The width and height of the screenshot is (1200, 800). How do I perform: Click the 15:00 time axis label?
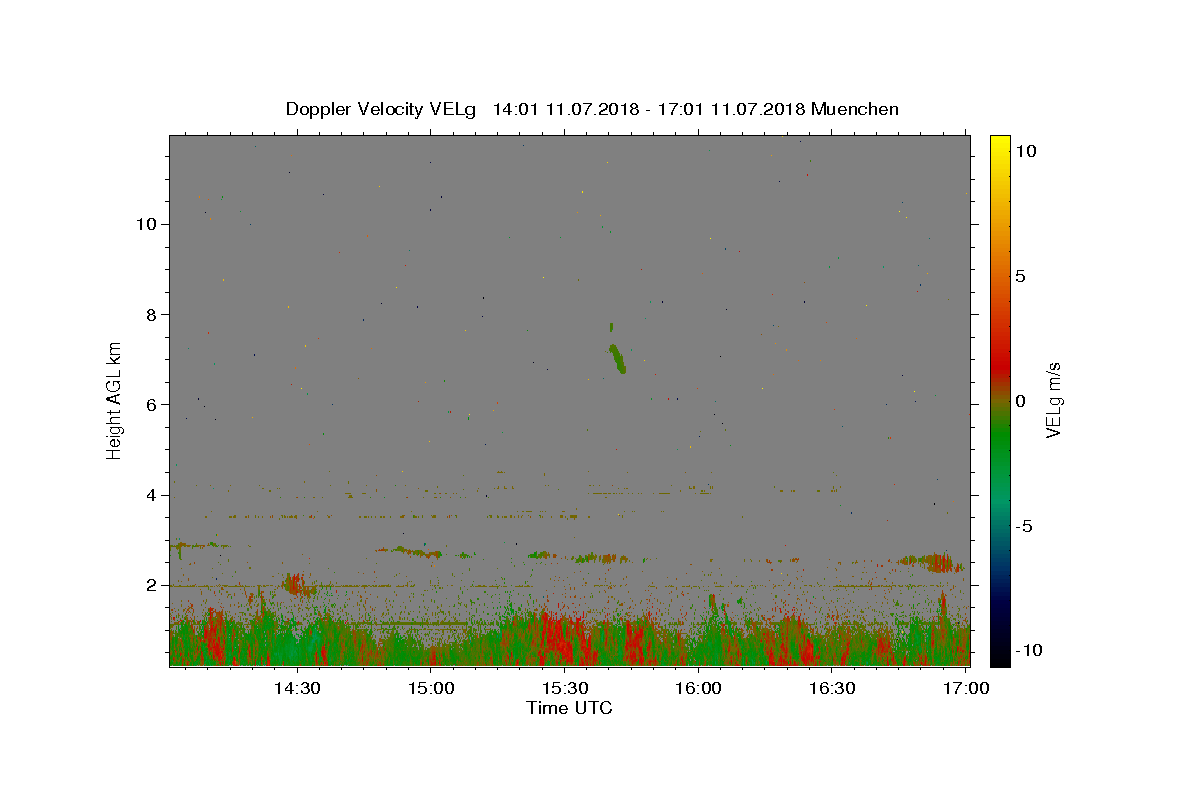point(431,688)
